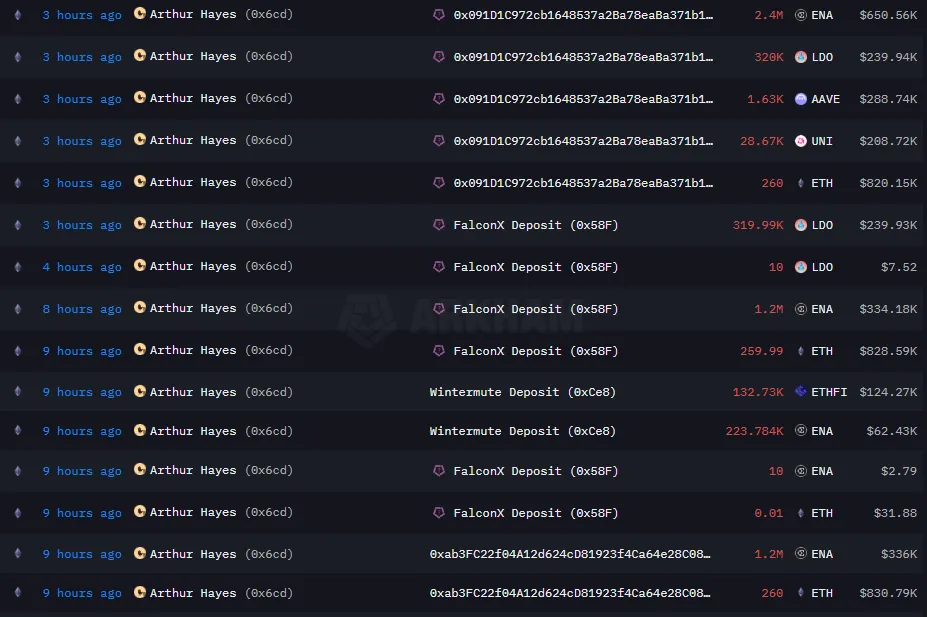
Task: Click the Arthur Hayes avatar beside '8 hours ago'
Action: click(x=140, y=309)
